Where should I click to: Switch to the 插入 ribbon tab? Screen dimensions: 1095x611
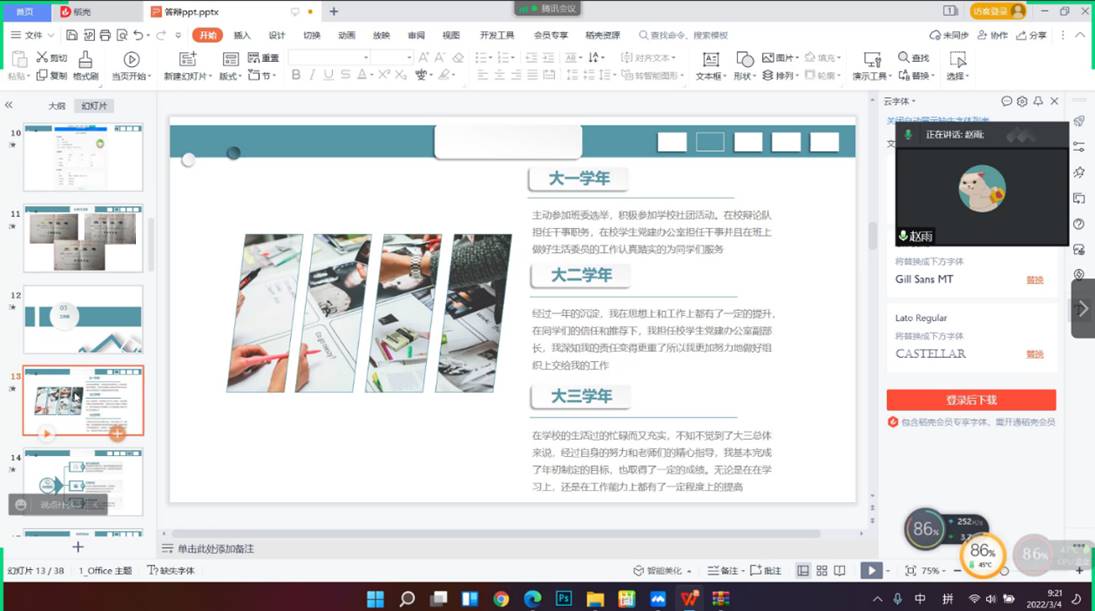tap(242, 35)
